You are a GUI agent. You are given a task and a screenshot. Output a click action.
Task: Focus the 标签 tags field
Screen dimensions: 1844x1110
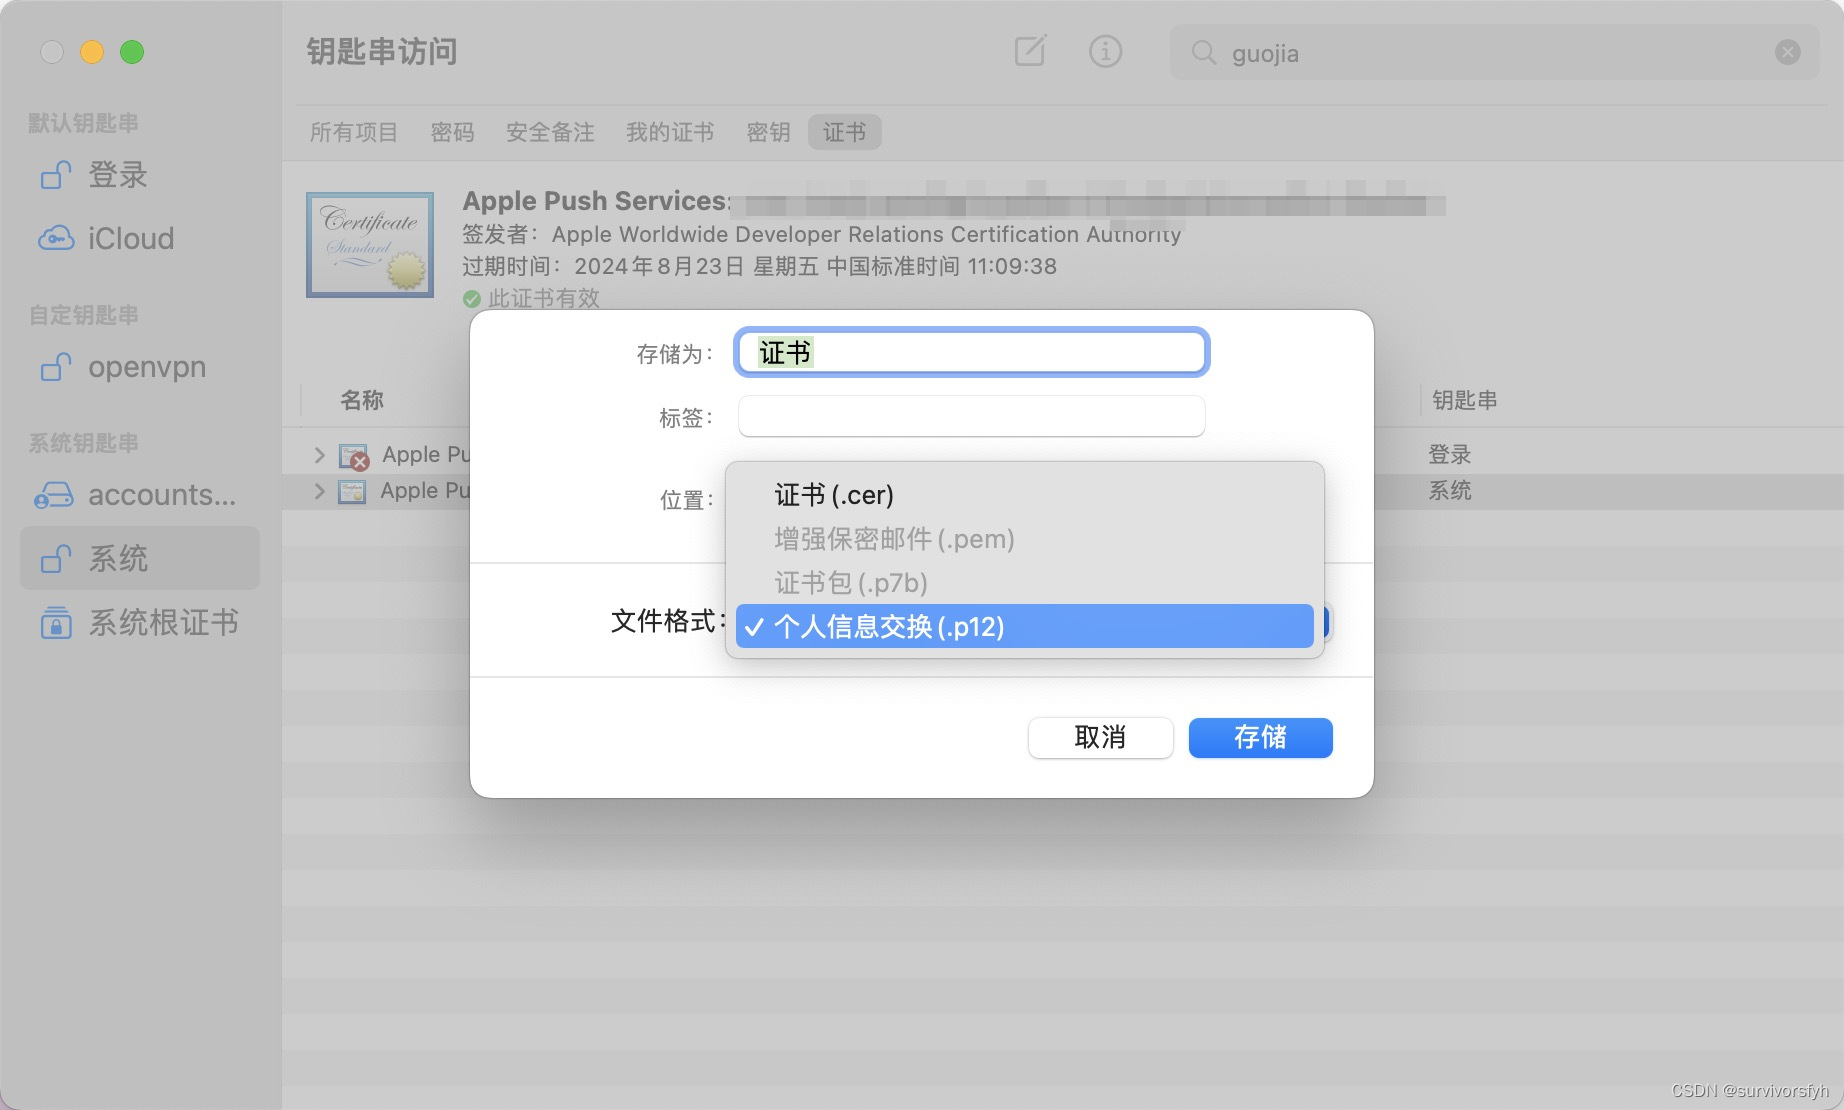[x=971, y=416]
